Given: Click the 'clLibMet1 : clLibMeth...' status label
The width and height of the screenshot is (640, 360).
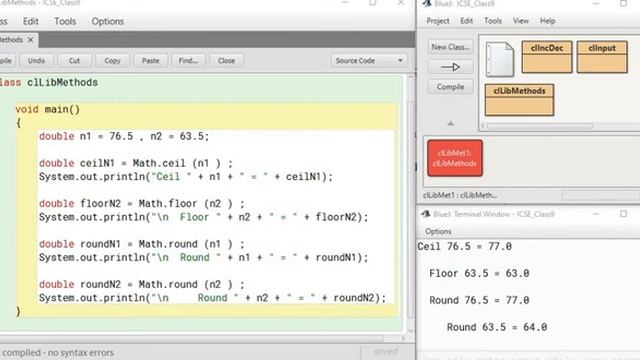Looking at the screenshot, I should 460,196.
